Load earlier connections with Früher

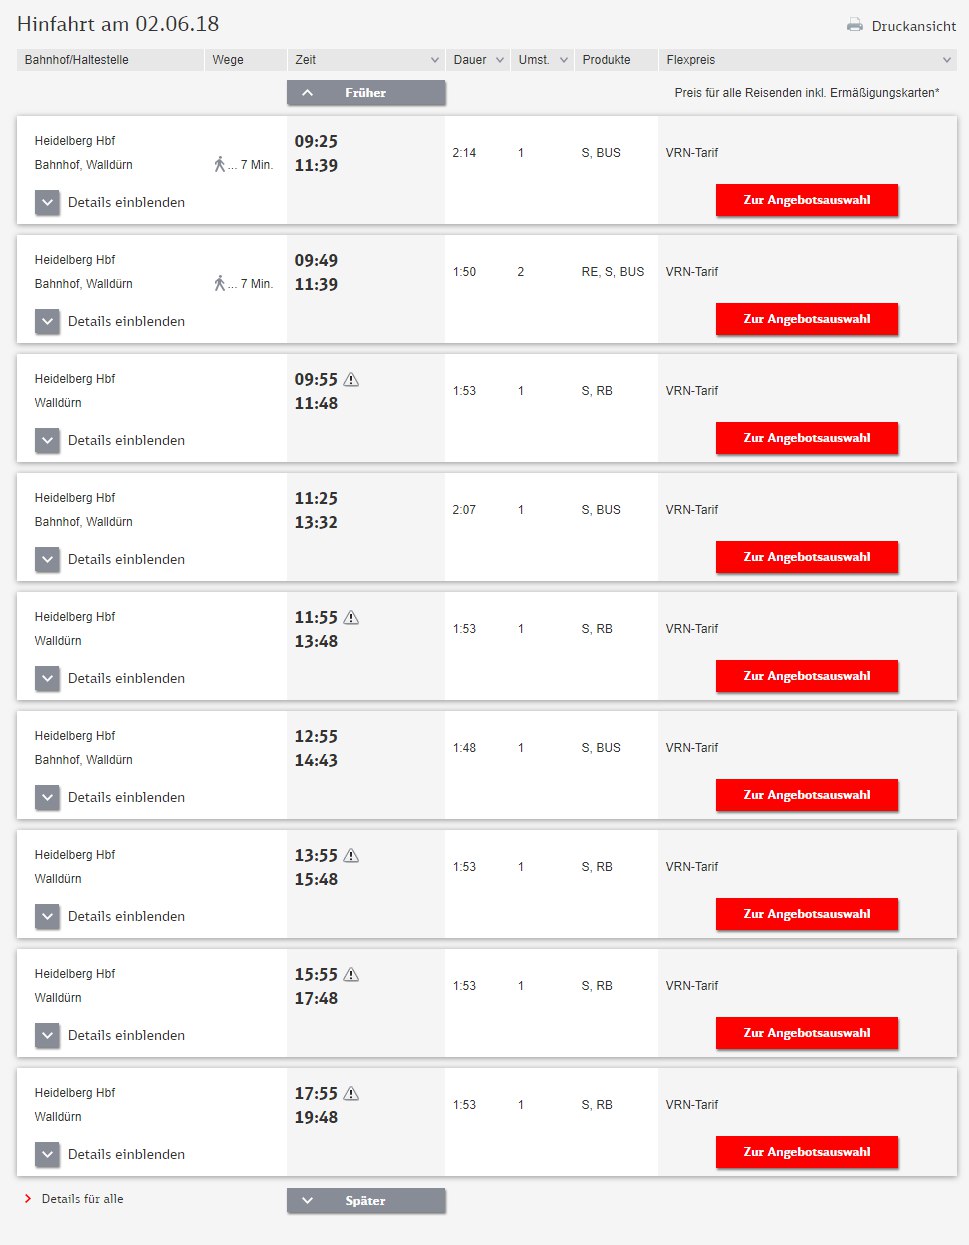[366, 93]
